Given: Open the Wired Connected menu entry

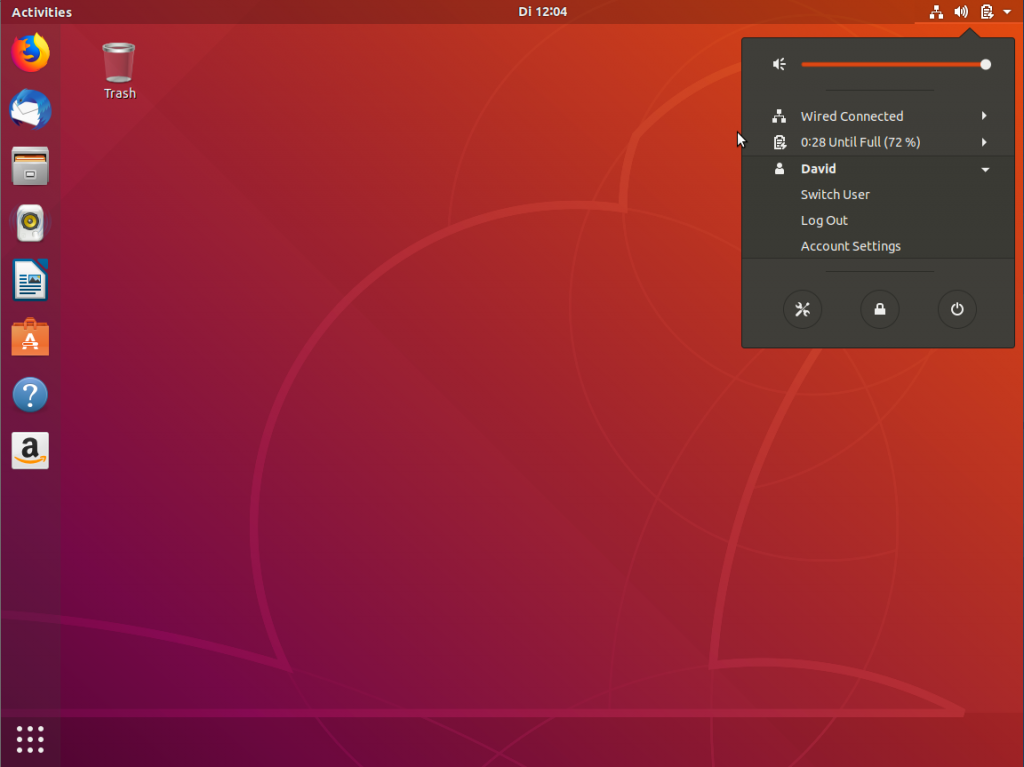Looking at the screenshot, I should (878, 116).
